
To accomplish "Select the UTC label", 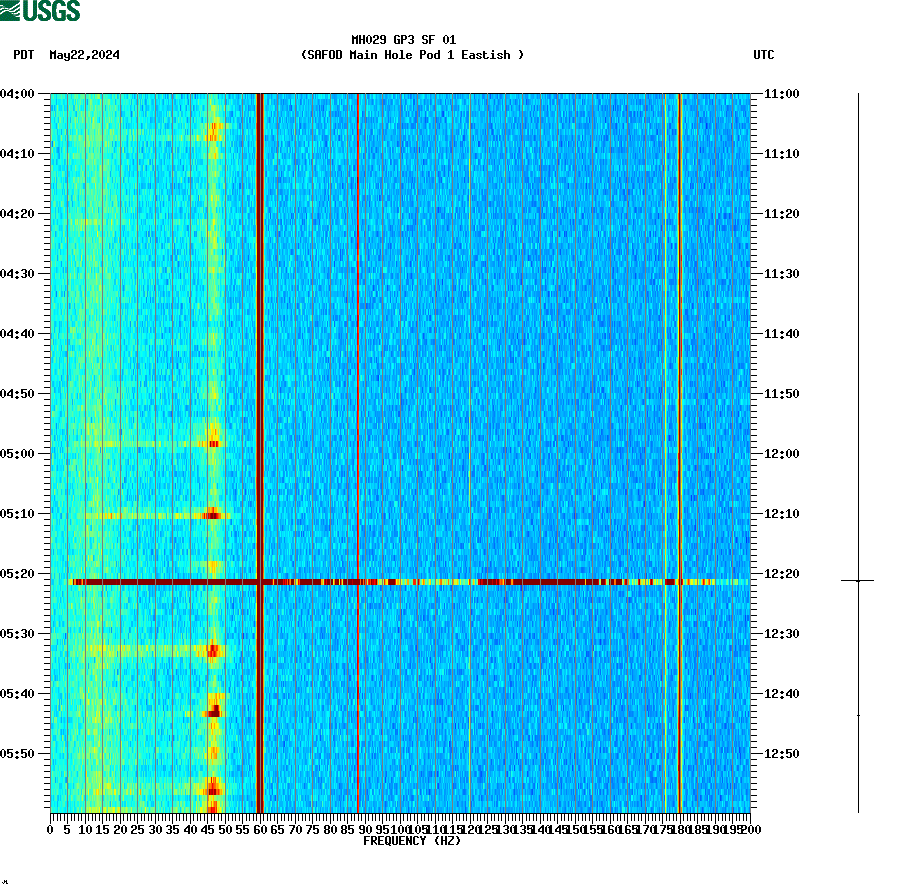I will pyautogui.click(x=765, y=56).
